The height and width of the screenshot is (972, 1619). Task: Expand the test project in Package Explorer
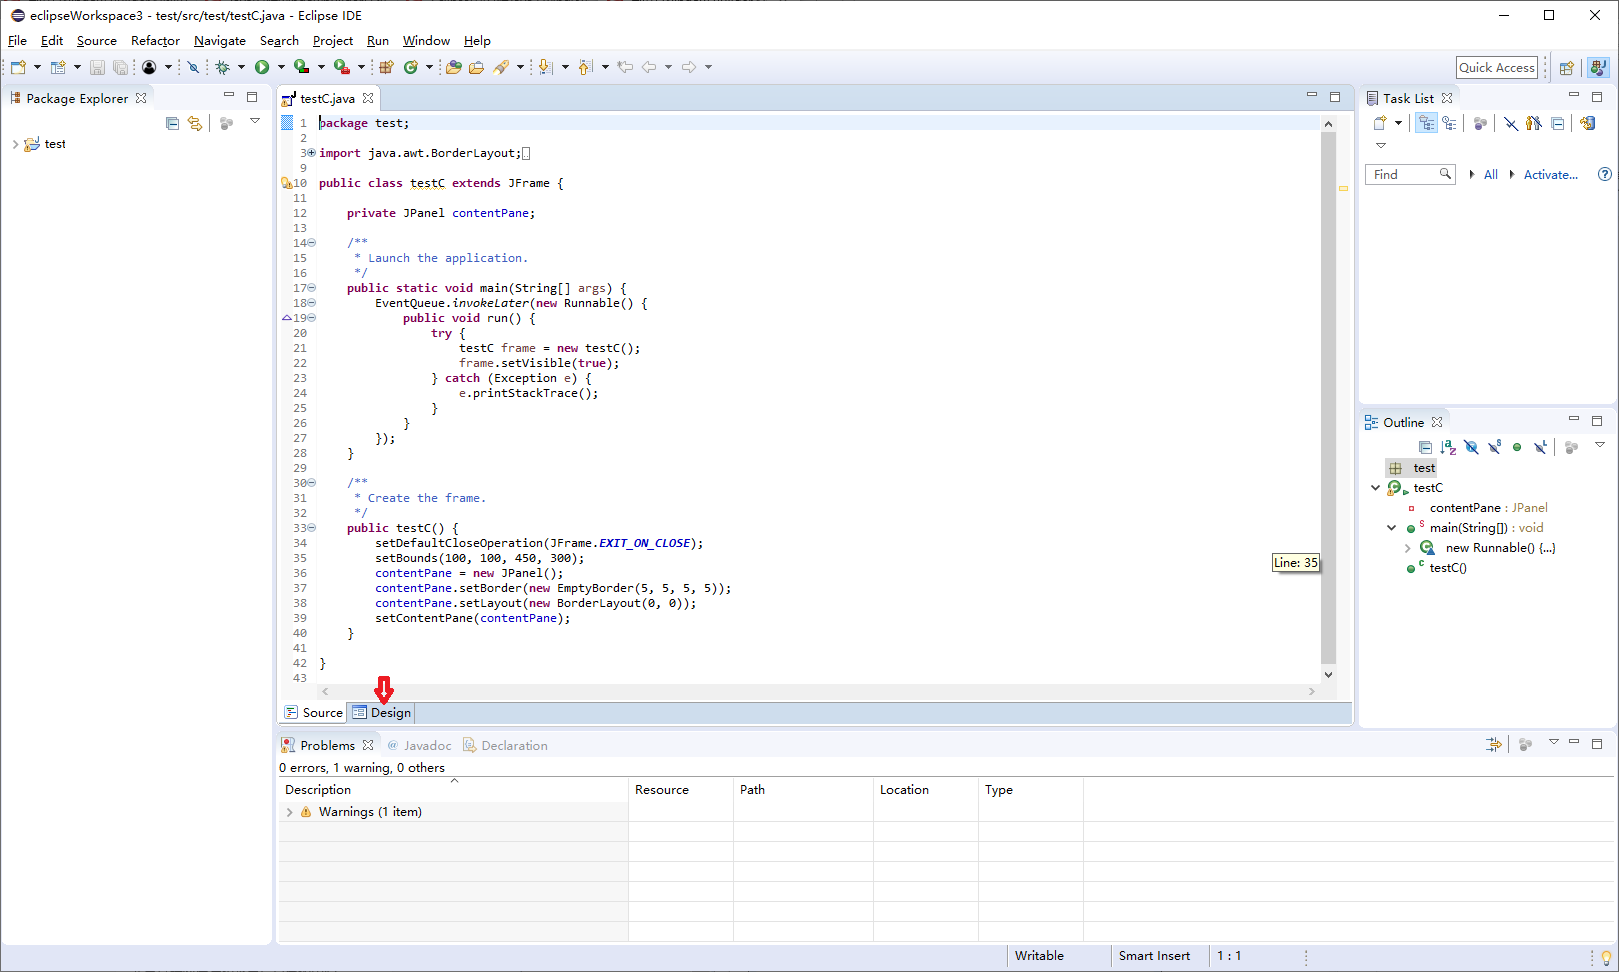pyautogui.click(x=14, y=143)
